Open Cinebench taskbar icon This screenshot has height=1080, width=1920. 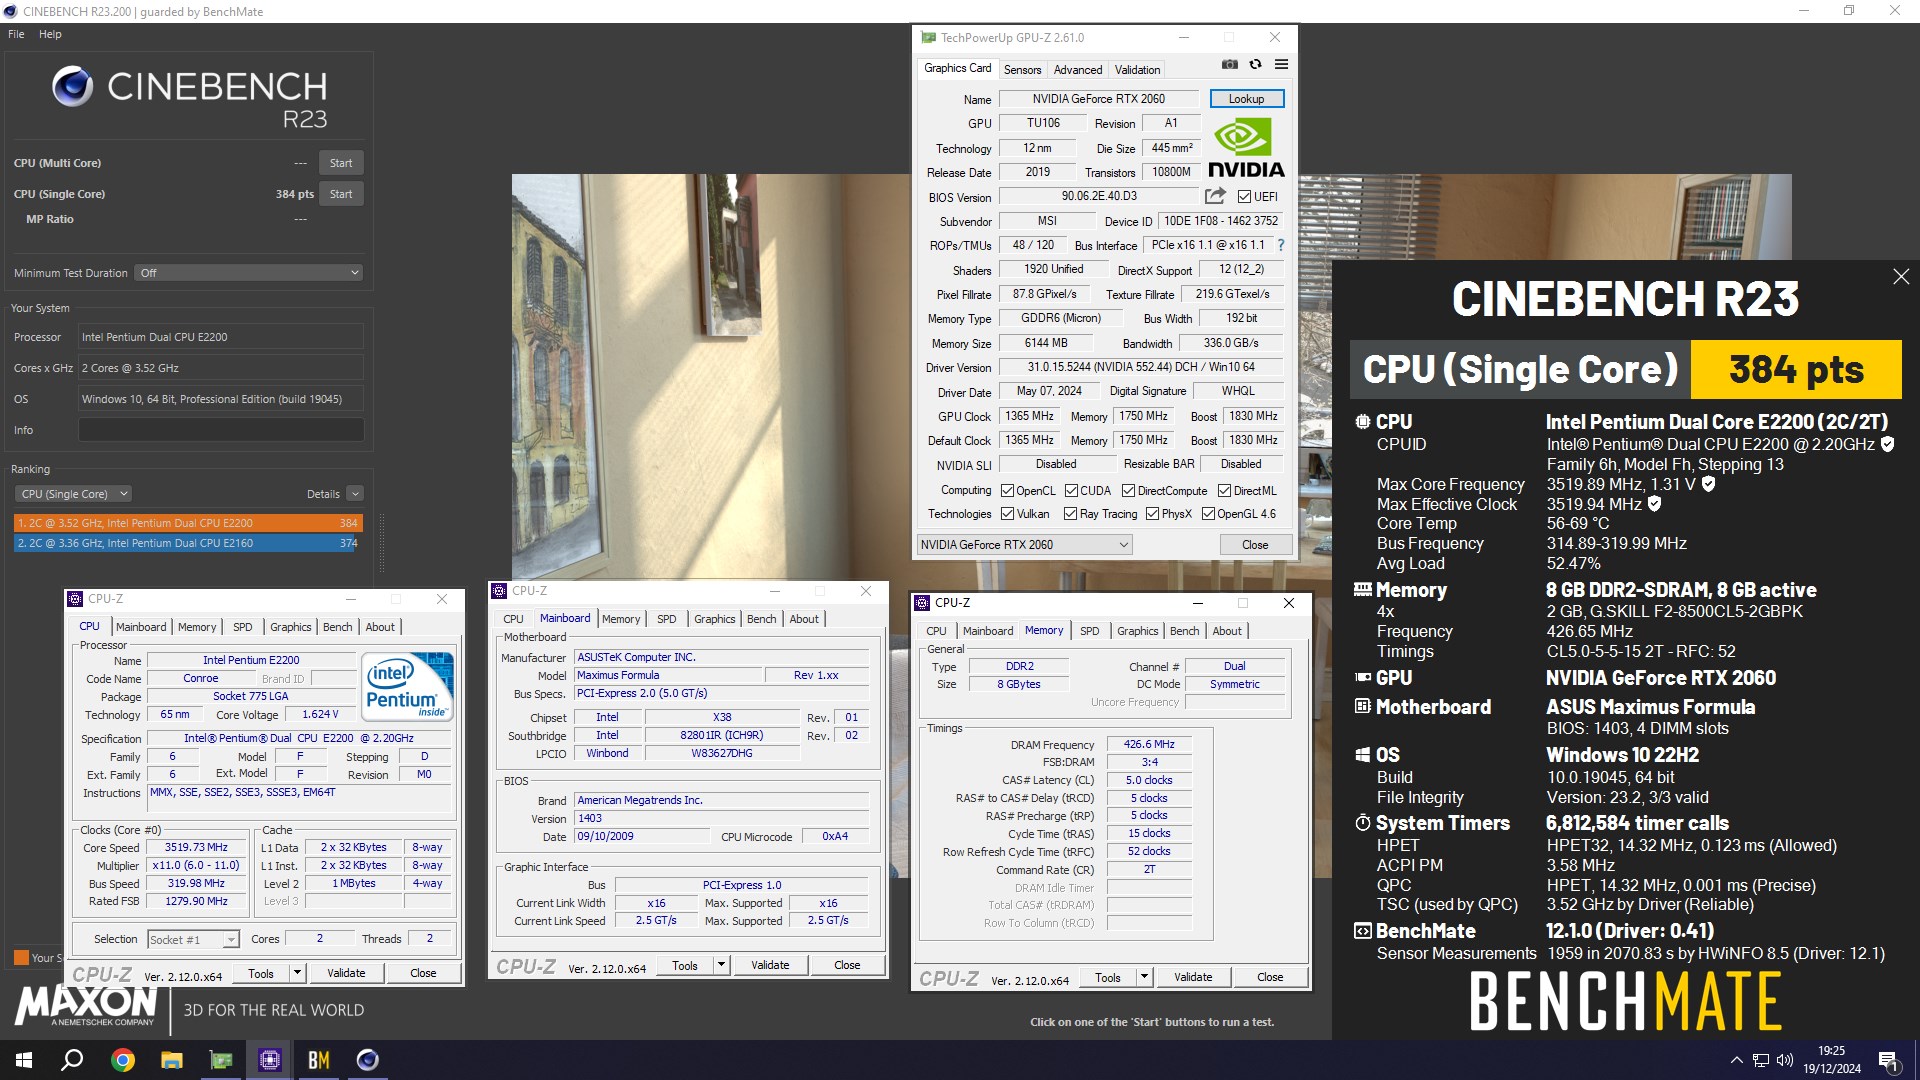pyautogui.click(x=368, y=1060)
